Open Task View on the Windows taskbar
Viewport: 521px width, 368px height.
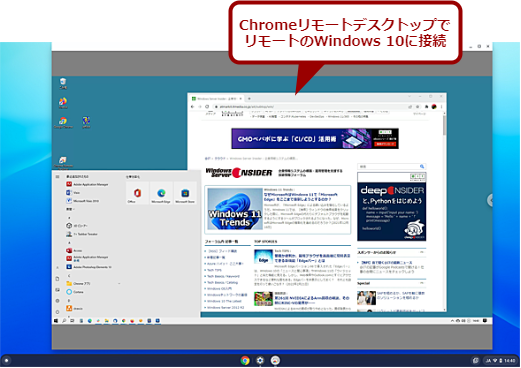click(x=72, y=321)
